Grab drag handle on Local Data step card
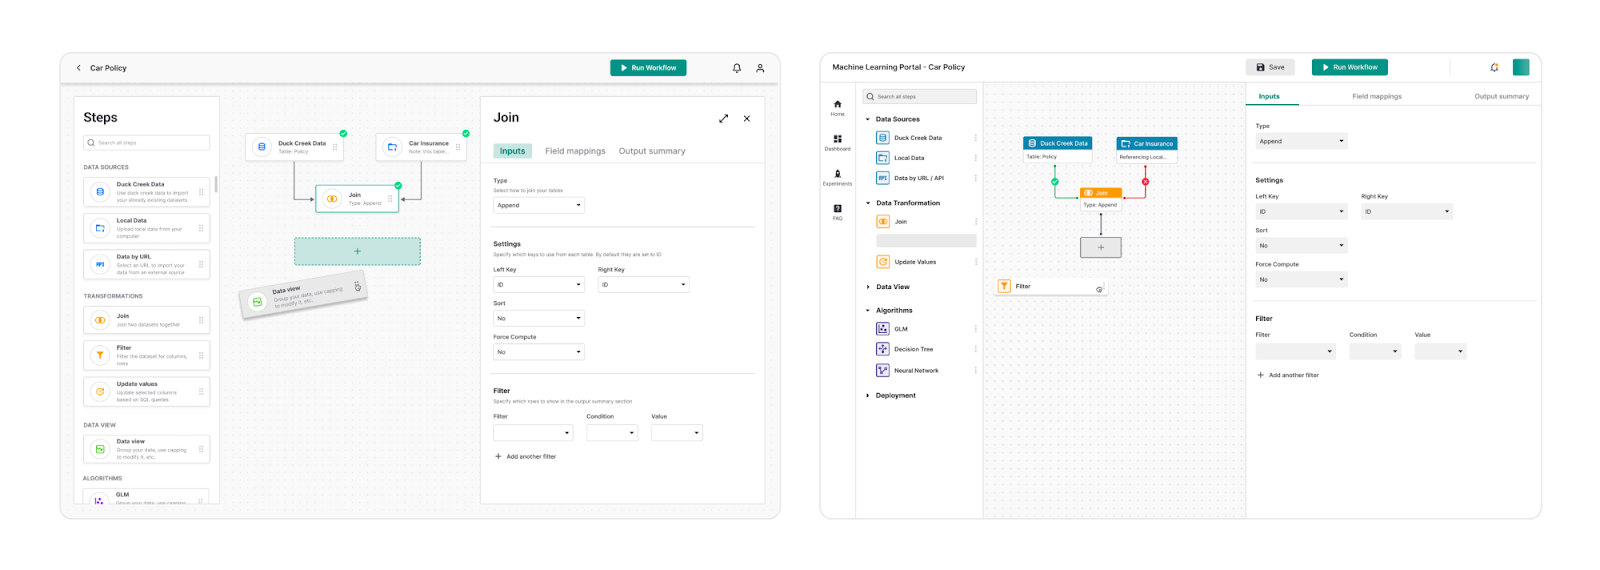Image resolution: width=1600 pixels, height=570 pixels. pos(201,228)
